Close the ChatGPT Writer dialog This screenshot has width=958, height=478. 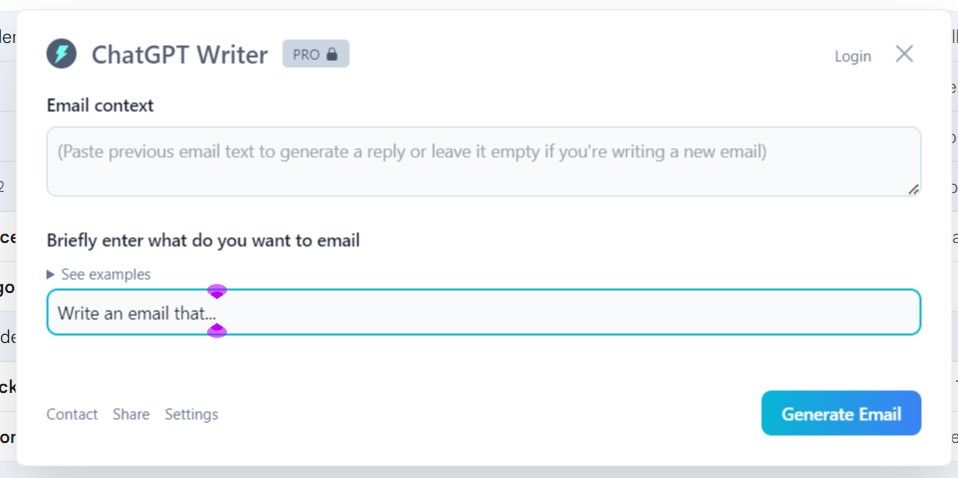pyautogui.click(x=904, y=54)
